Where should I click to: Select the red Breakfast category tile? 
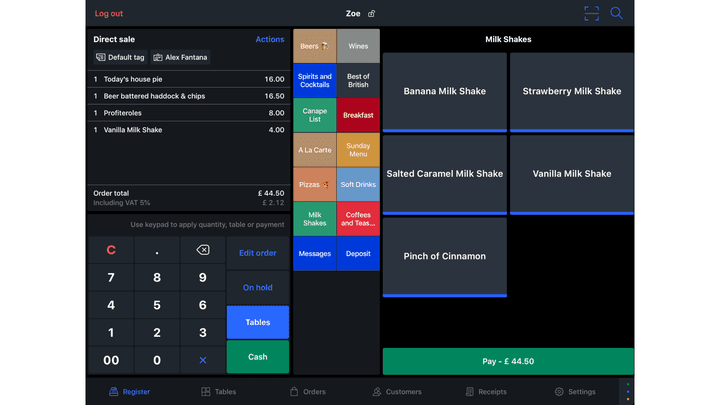tap(358, 115)
